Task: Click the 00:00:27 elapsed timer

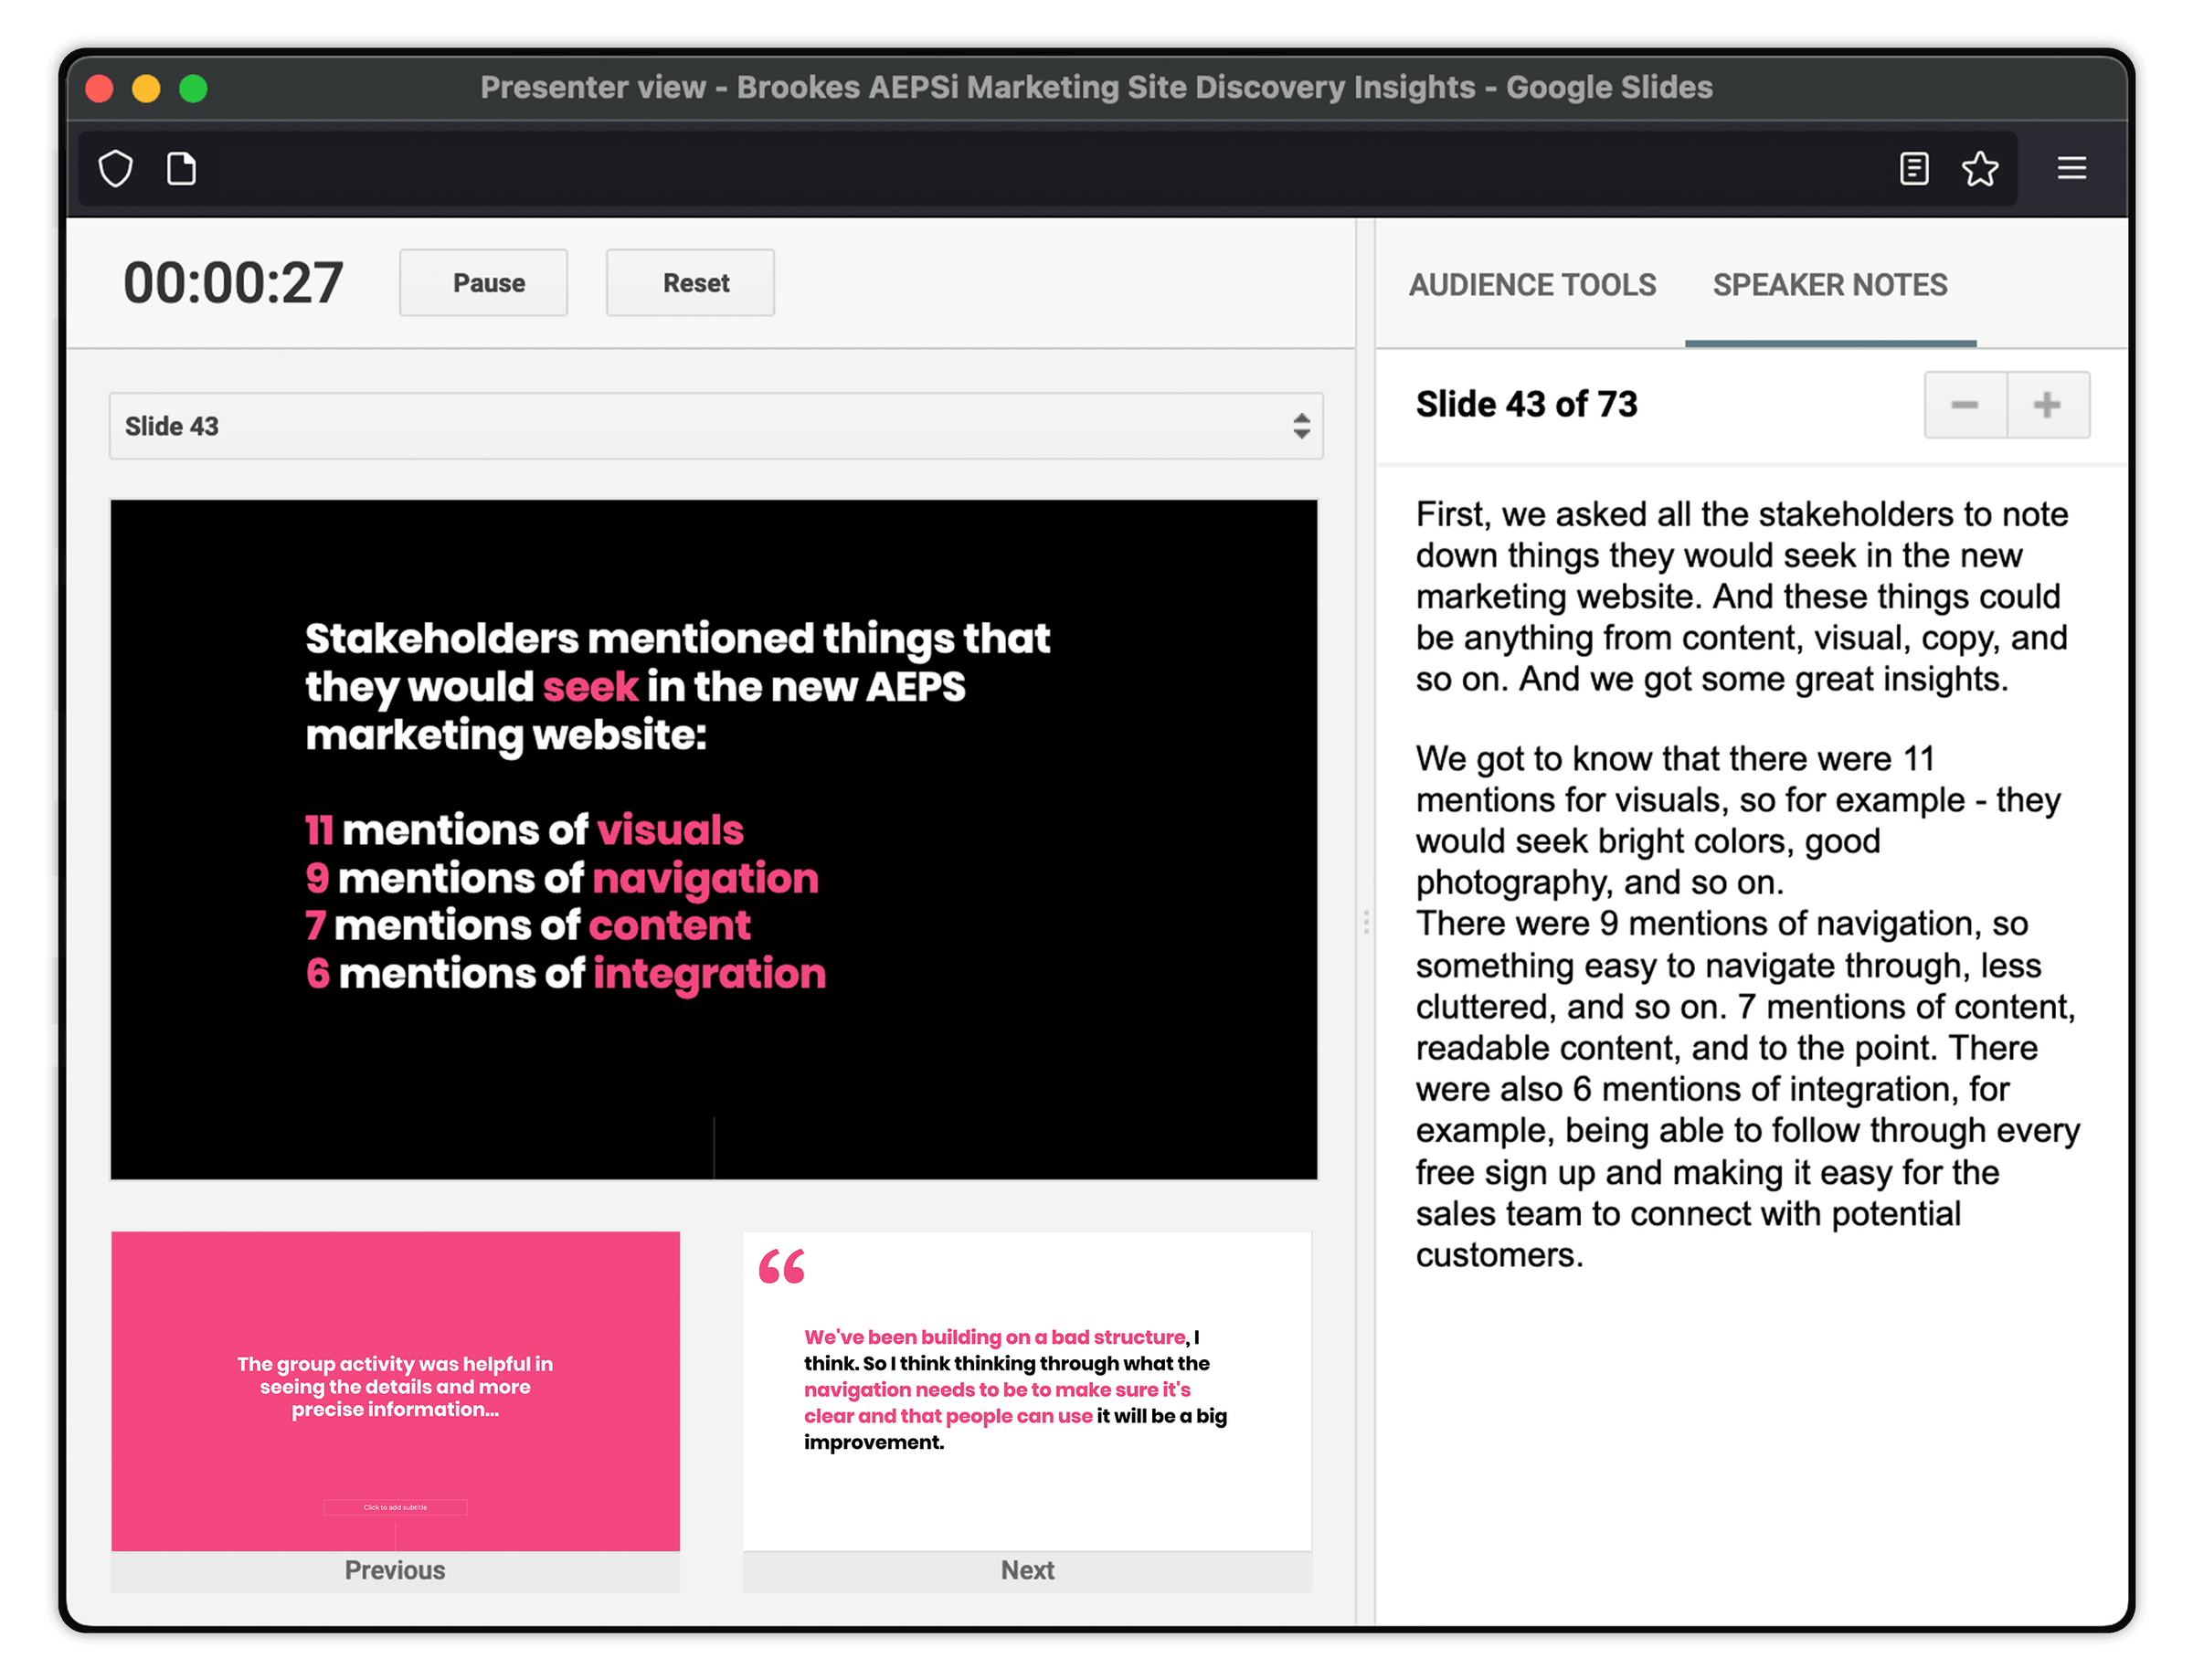Action: click(x=233, y=283)
